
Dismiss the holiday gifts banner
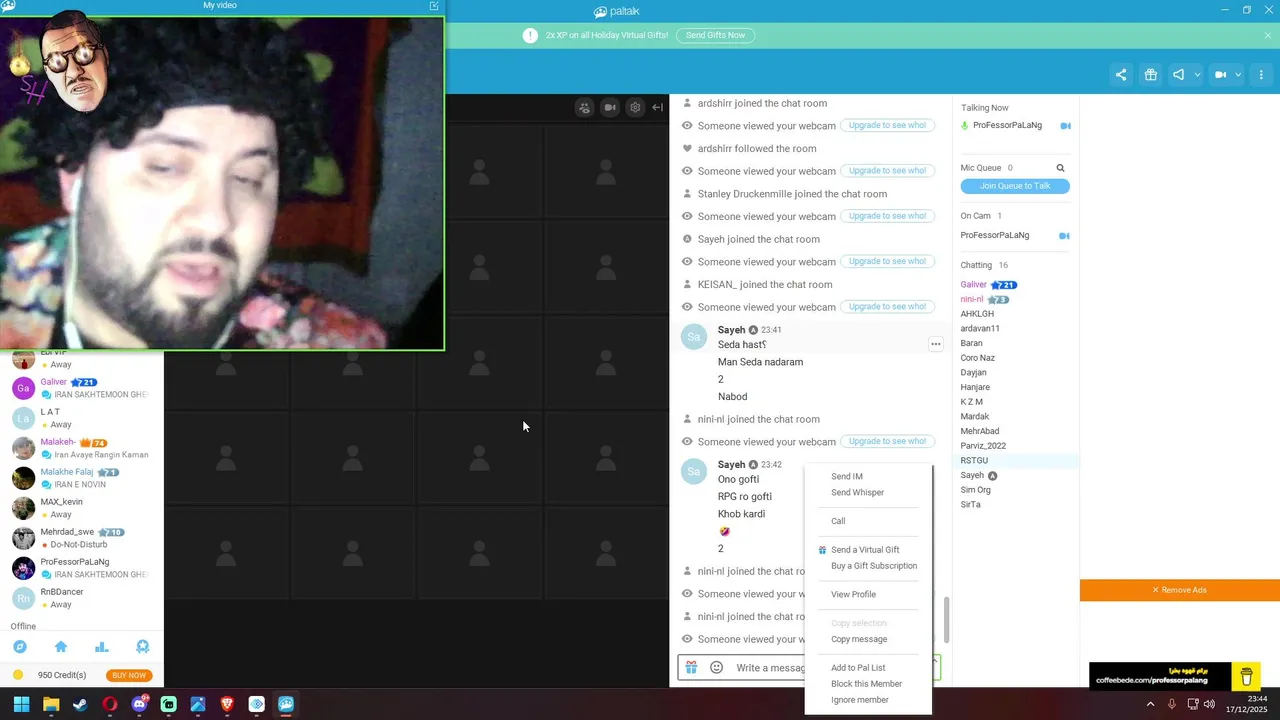(1268, 35)
